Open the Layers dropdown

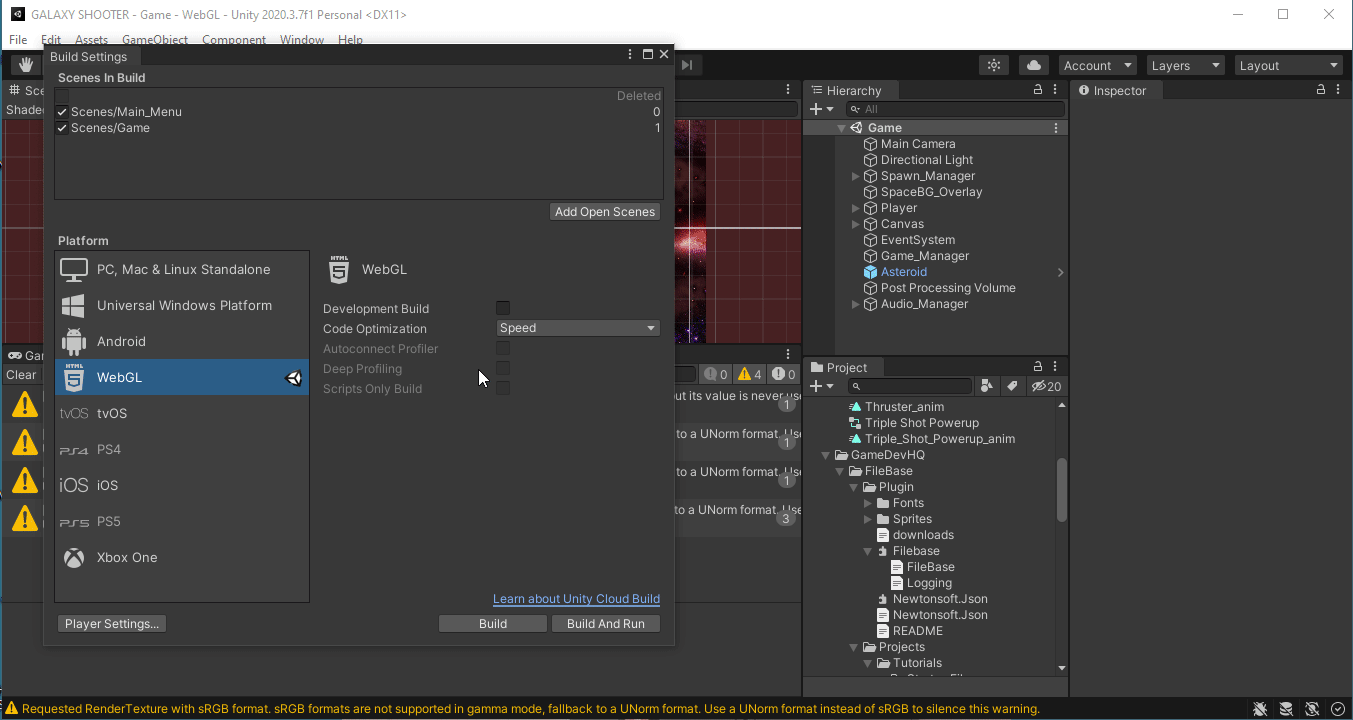pyautogui.click(x=1186, y=65)
